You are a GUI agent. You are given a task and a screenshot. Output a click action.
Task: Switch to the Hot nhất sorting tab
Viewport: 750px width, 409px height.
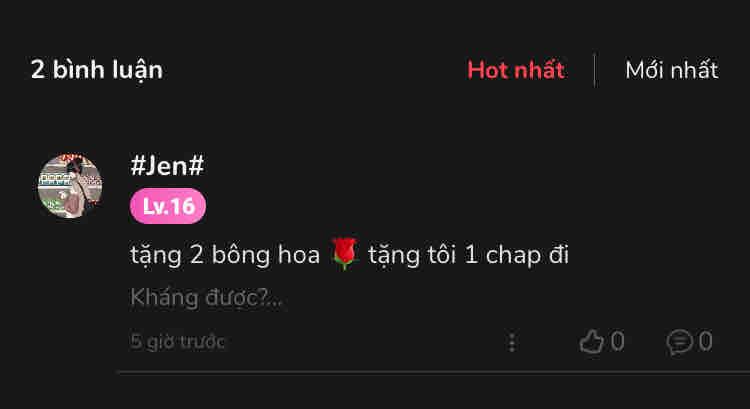516,70
